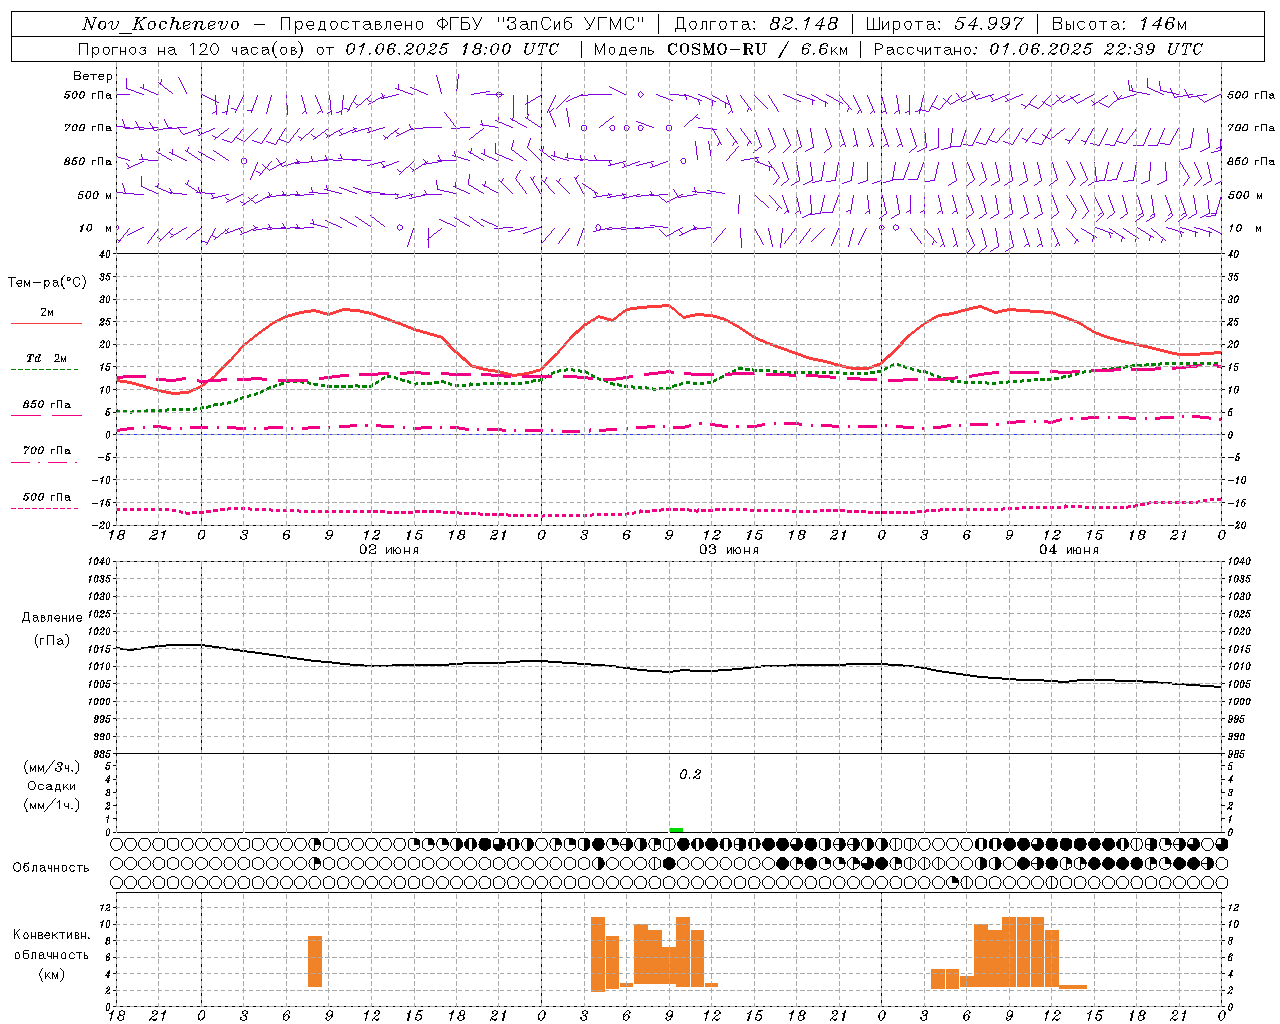
Task: Click the 0.2 precipitation amount value
Action: [x=690, y=775]
